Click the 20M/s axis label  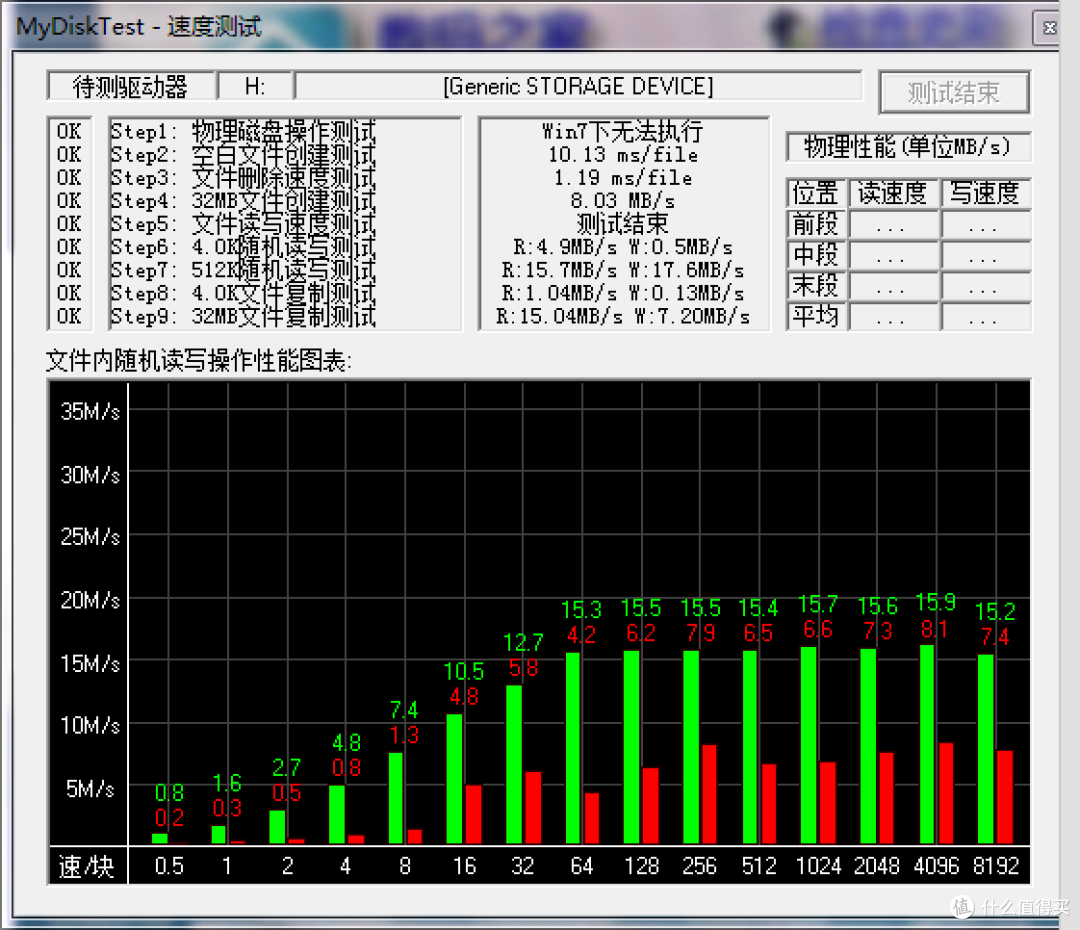pos(90,600)
